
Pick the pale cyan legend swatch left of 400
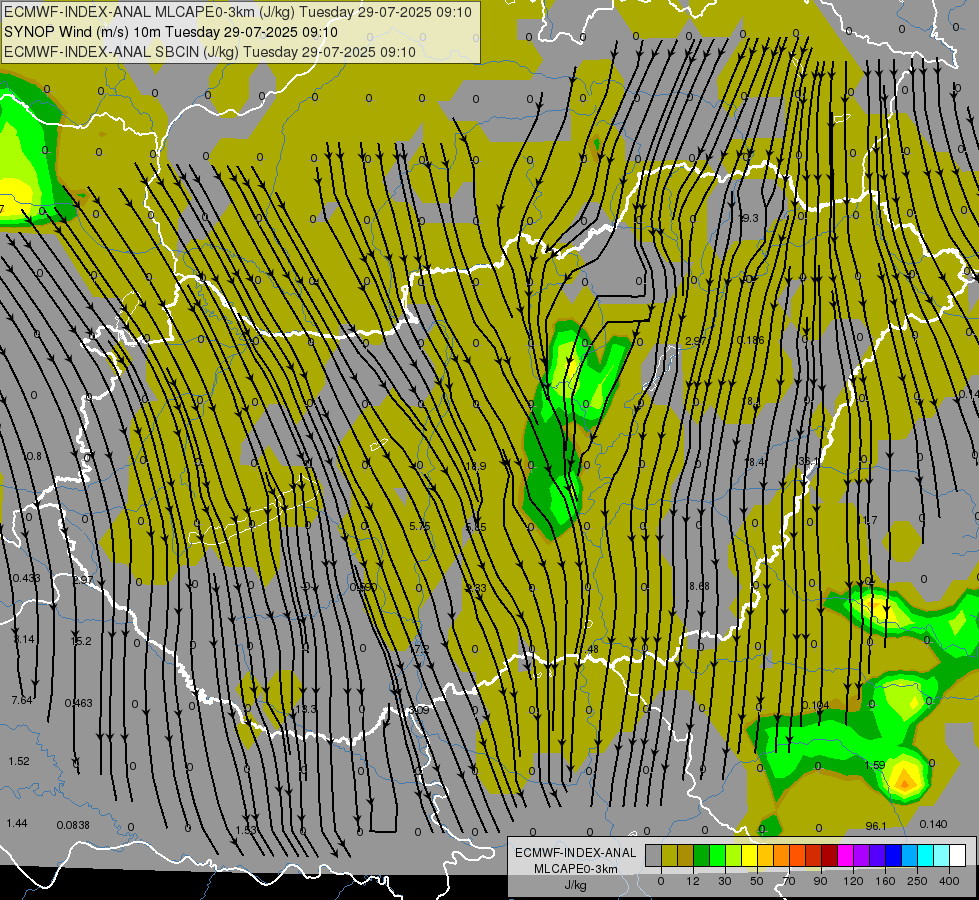[x=942, y=855]
